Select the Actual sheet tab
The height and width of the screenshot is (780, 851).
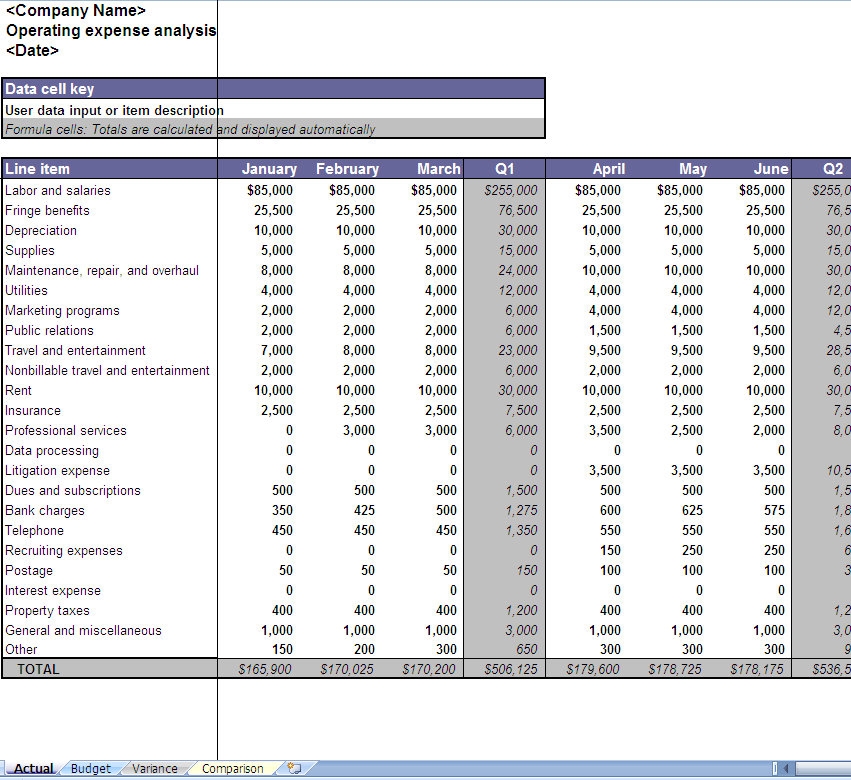33,768
